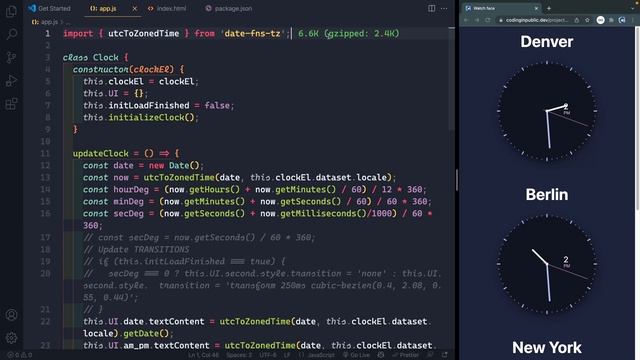The width and height of the screenshot is (640, 360).
Task: Click line number 11 in the gutter
Action: (45, 153)
